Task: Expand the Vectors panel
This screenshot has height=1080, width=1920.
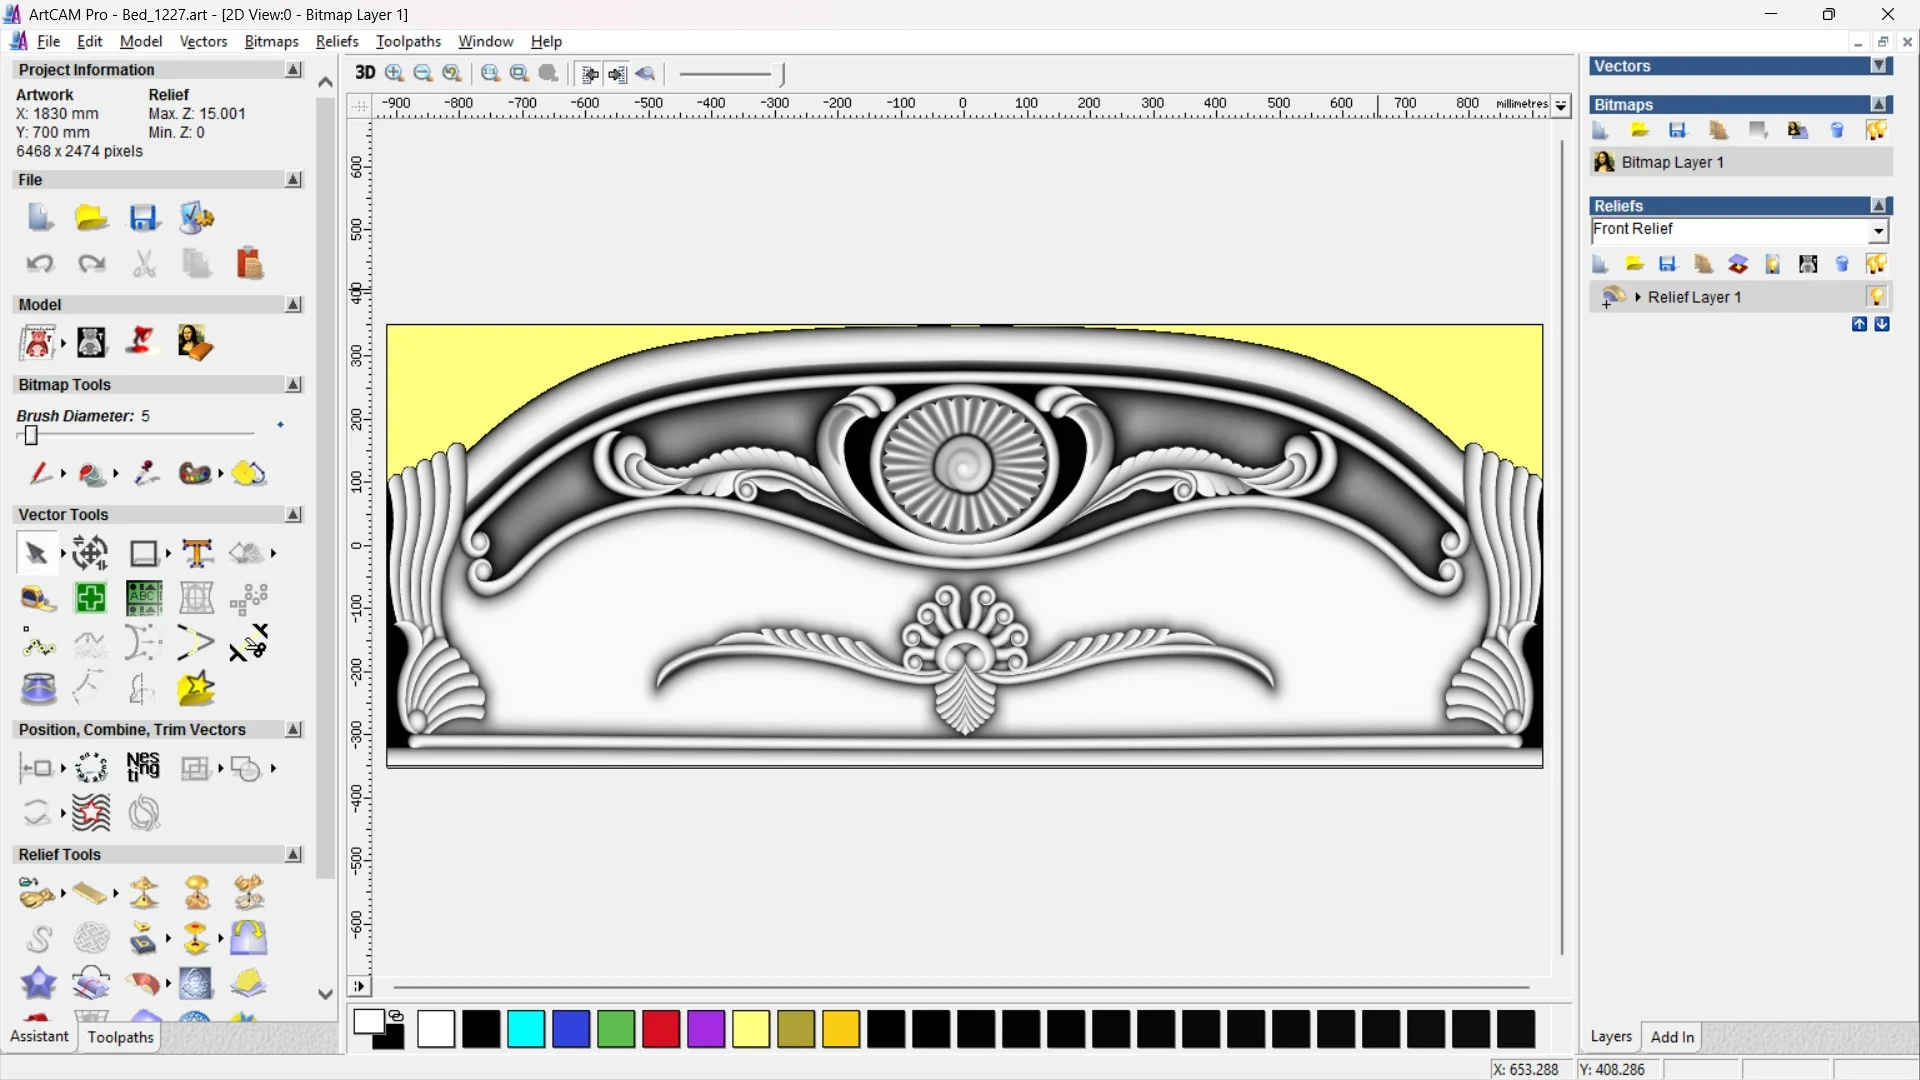Action: click(1879, 66)
